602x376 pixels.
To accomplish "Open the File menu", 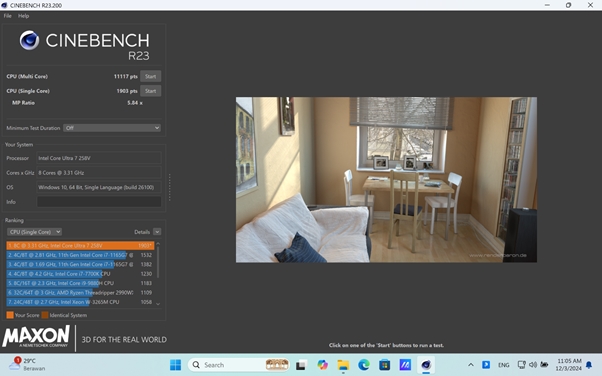I will pyautogui.click(x=8, y=16).
